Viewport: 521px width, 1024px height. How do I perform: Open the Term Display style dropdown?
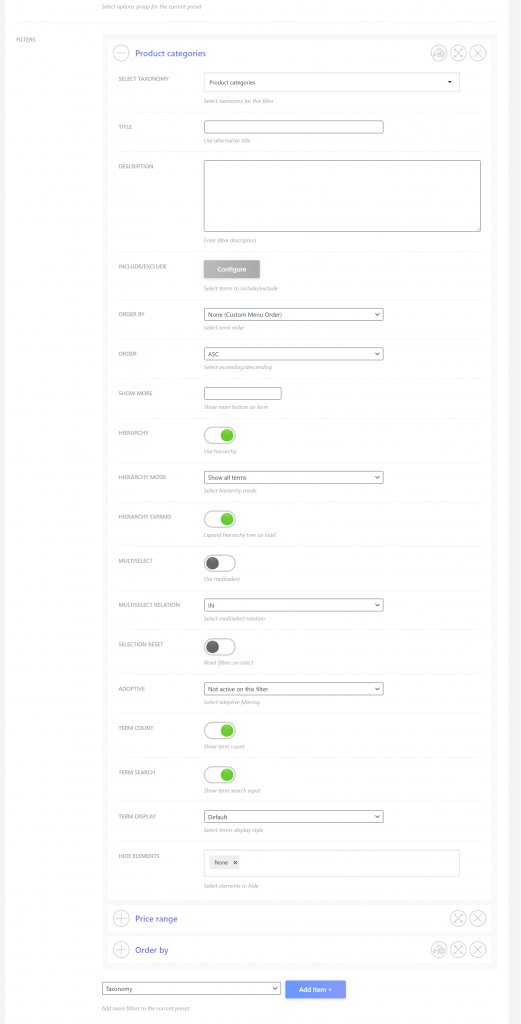point(294,816)
